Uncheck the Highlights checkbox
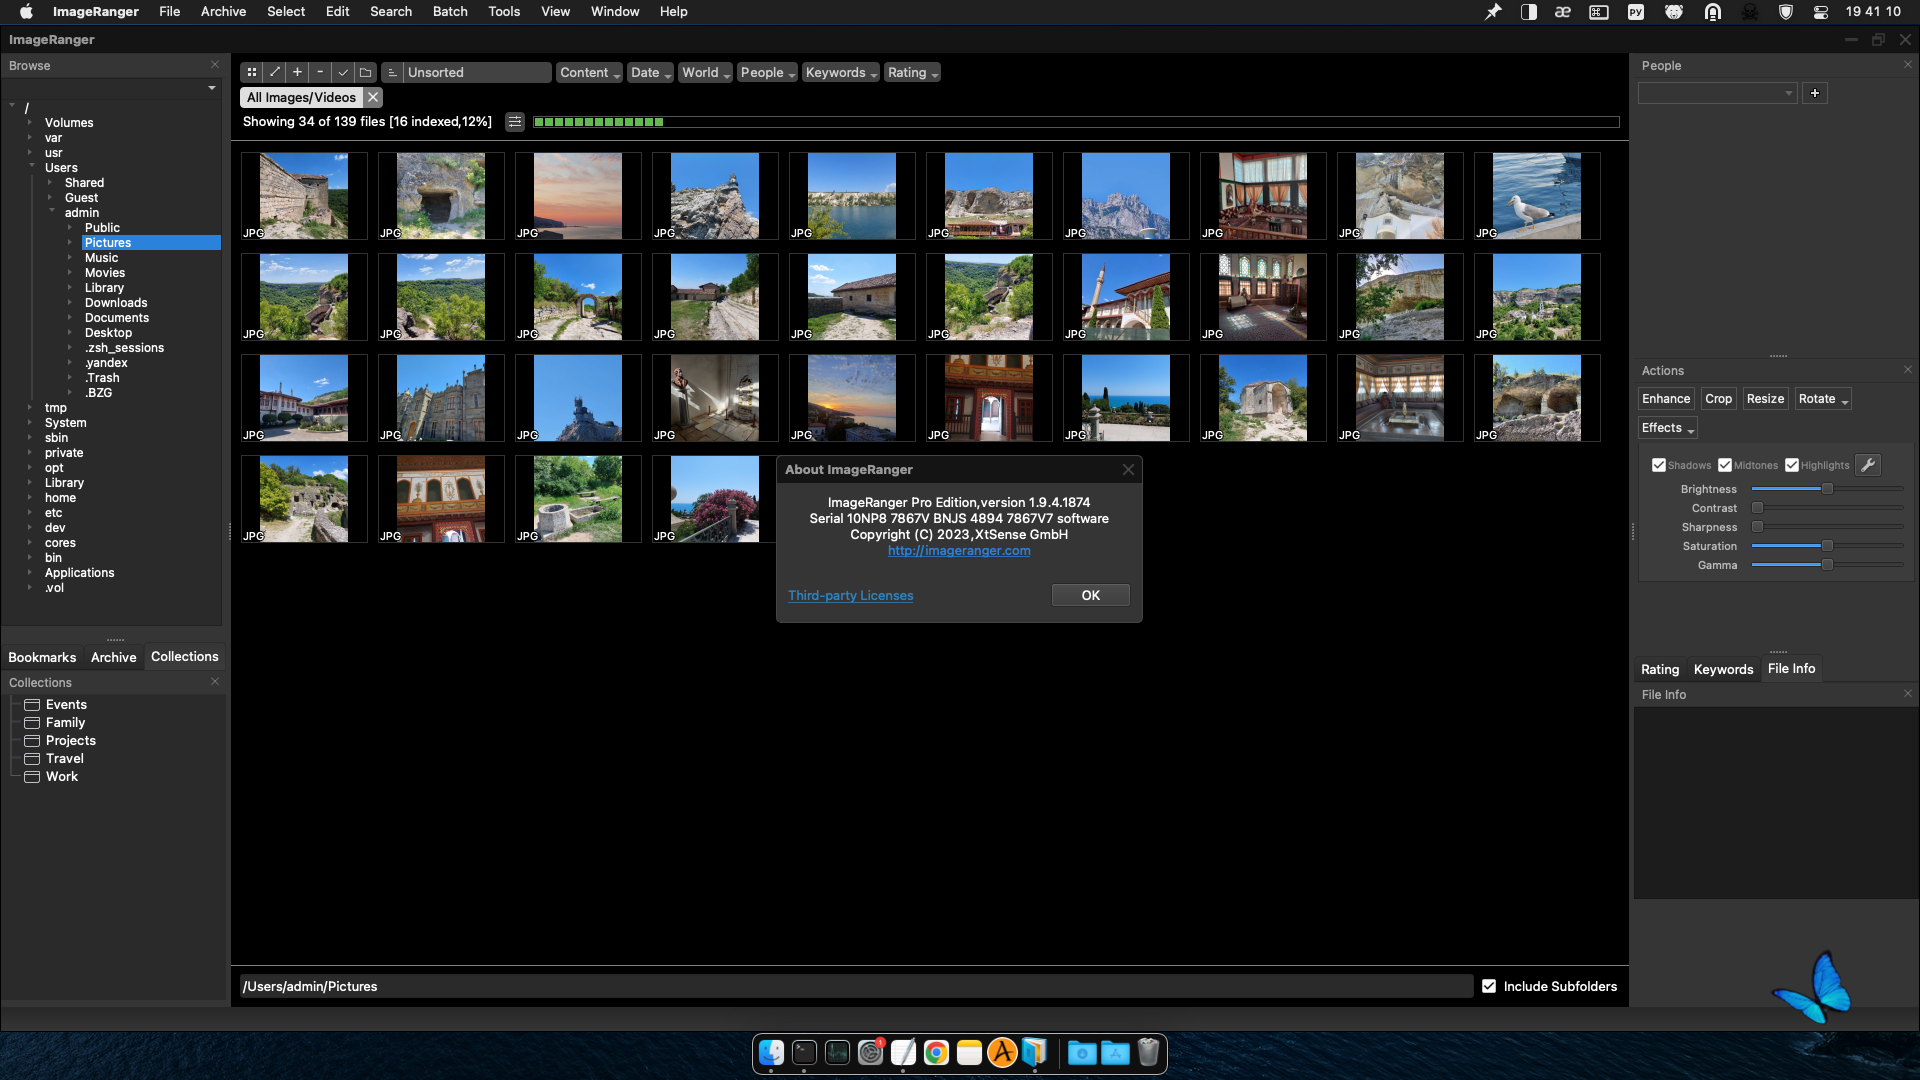This screenshot has width=1920, height=1080. tap(1792, 465)
